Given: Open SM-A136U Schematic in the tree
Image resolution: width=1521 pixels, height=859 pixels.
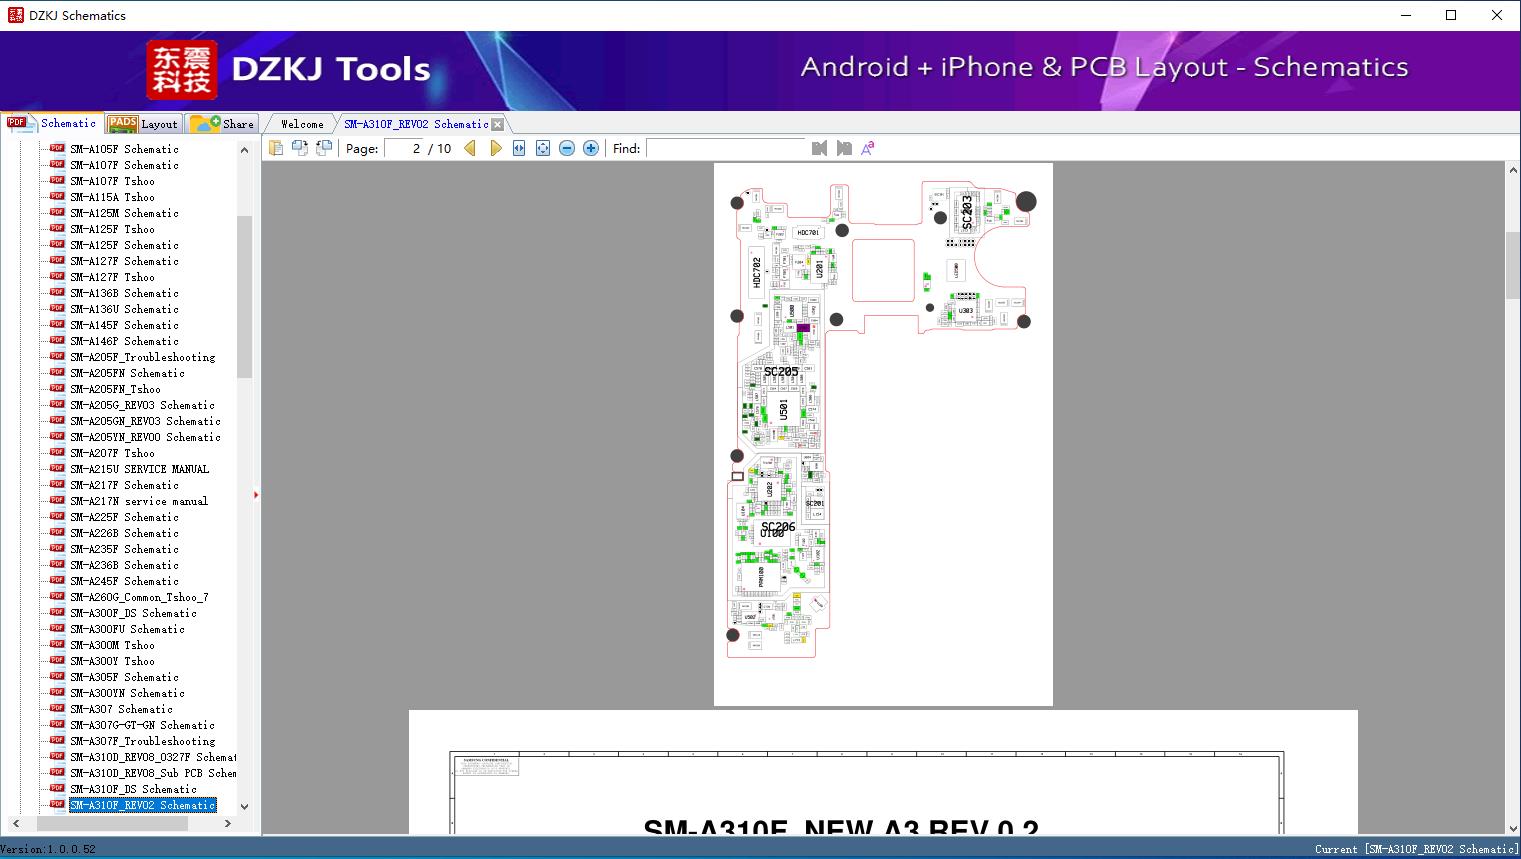Looking at the screenshot, I should coord(124,309).
